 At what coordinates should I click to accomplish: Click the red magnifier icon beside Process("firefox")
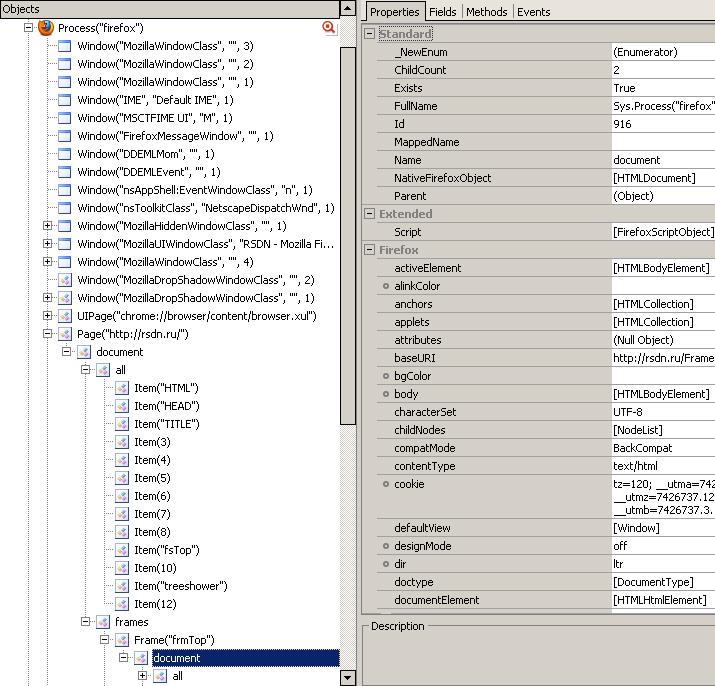(329, 28)
